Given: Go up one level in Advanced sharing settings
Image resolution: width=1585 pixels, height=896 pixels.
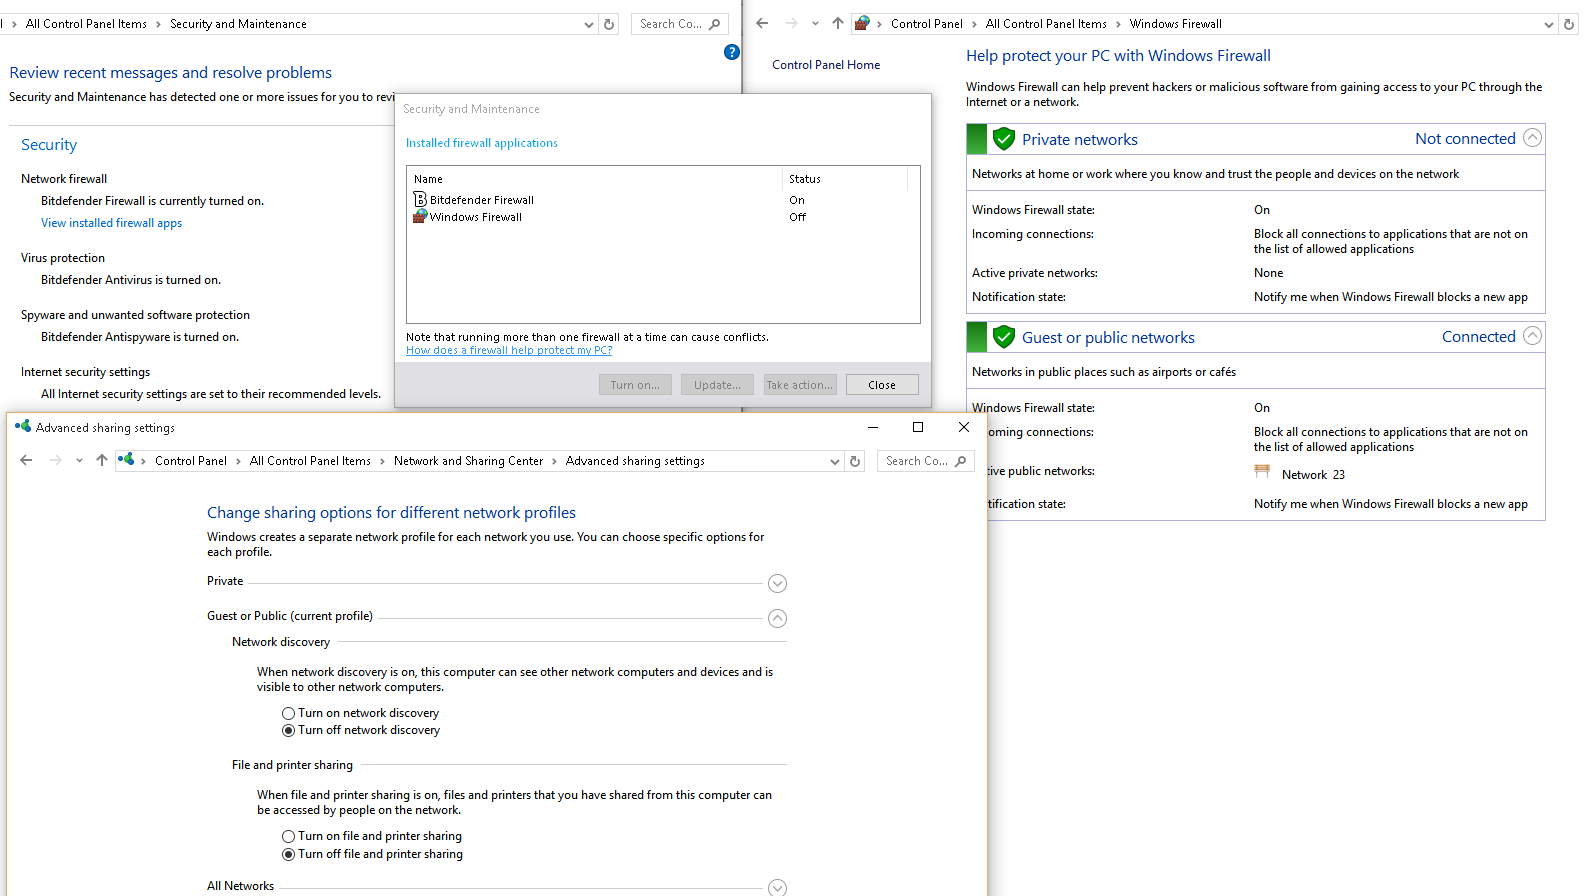Looking at the screenshot, I should [x=102, y=461].
